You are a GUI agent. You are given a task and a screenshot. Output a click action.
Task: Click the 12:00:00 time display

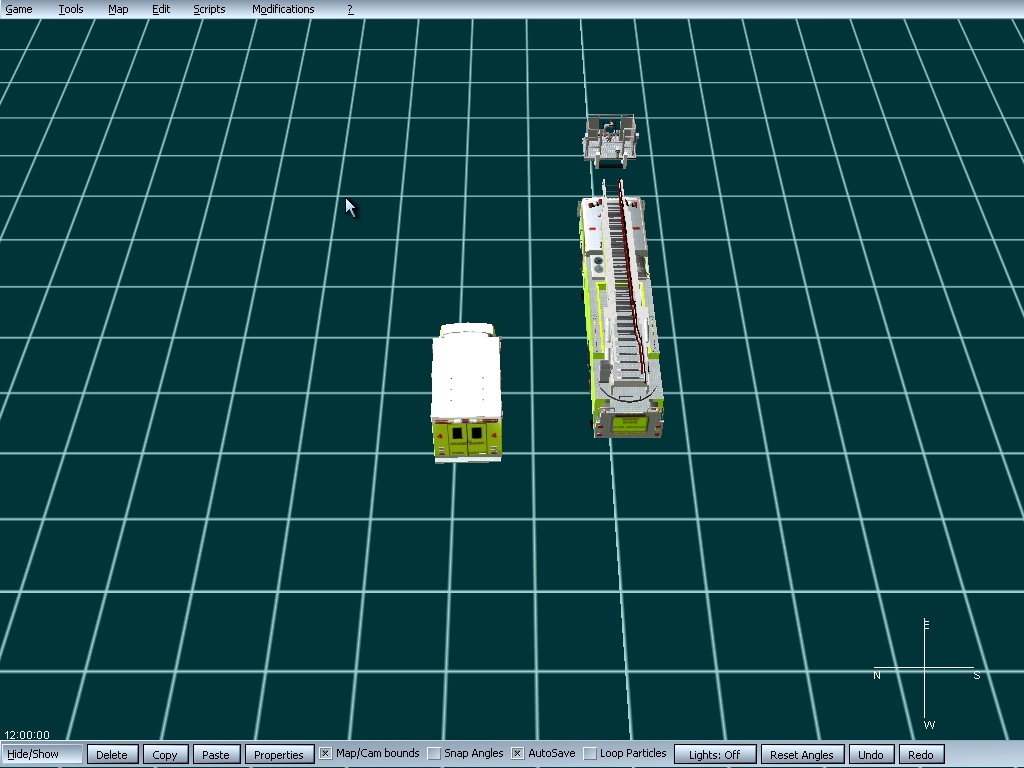[x=27, y=735]
